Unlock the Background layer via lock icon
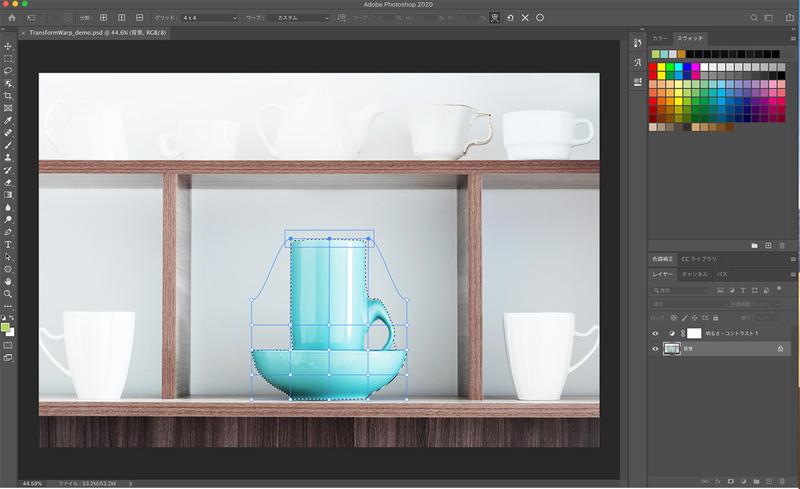 point(780,349)
